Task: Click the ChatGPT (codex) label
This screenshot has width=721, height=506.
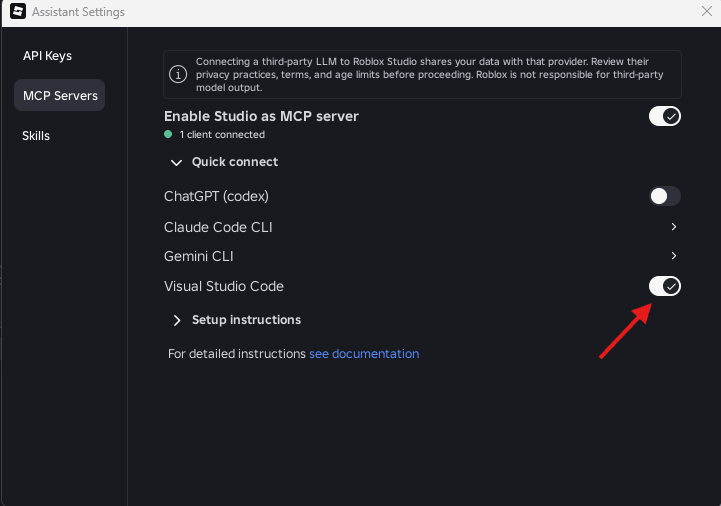Action: click(216, 196)
